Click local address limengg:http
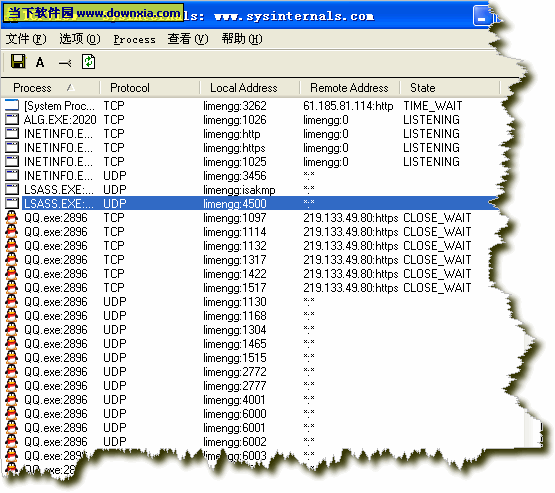555x493 pixels. (x=231, y=134)
